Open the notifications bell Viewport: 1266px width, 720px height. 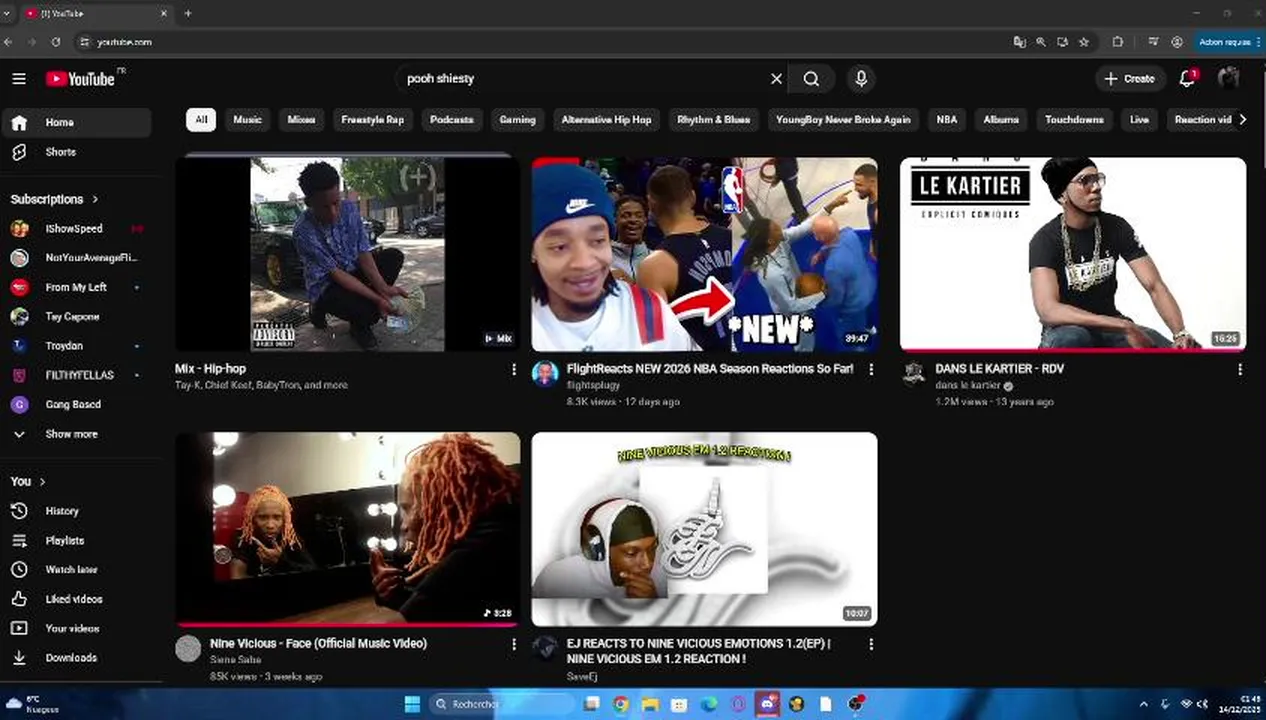point(1187,78)
